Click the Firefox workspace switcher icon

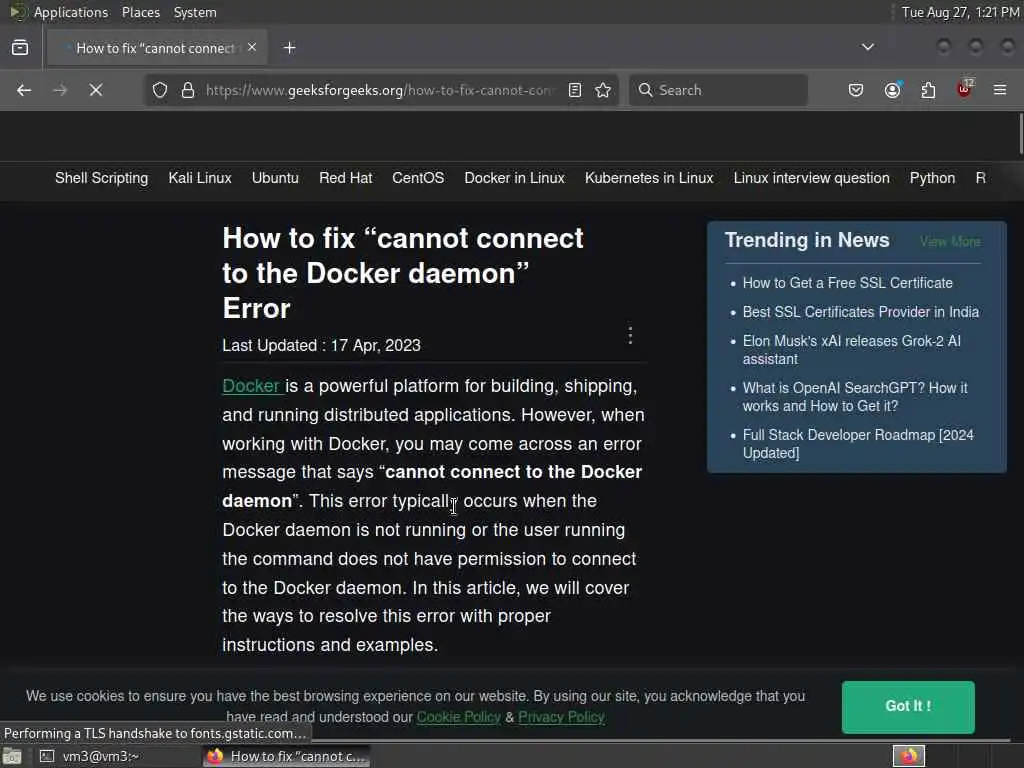(x=908, y=756)
